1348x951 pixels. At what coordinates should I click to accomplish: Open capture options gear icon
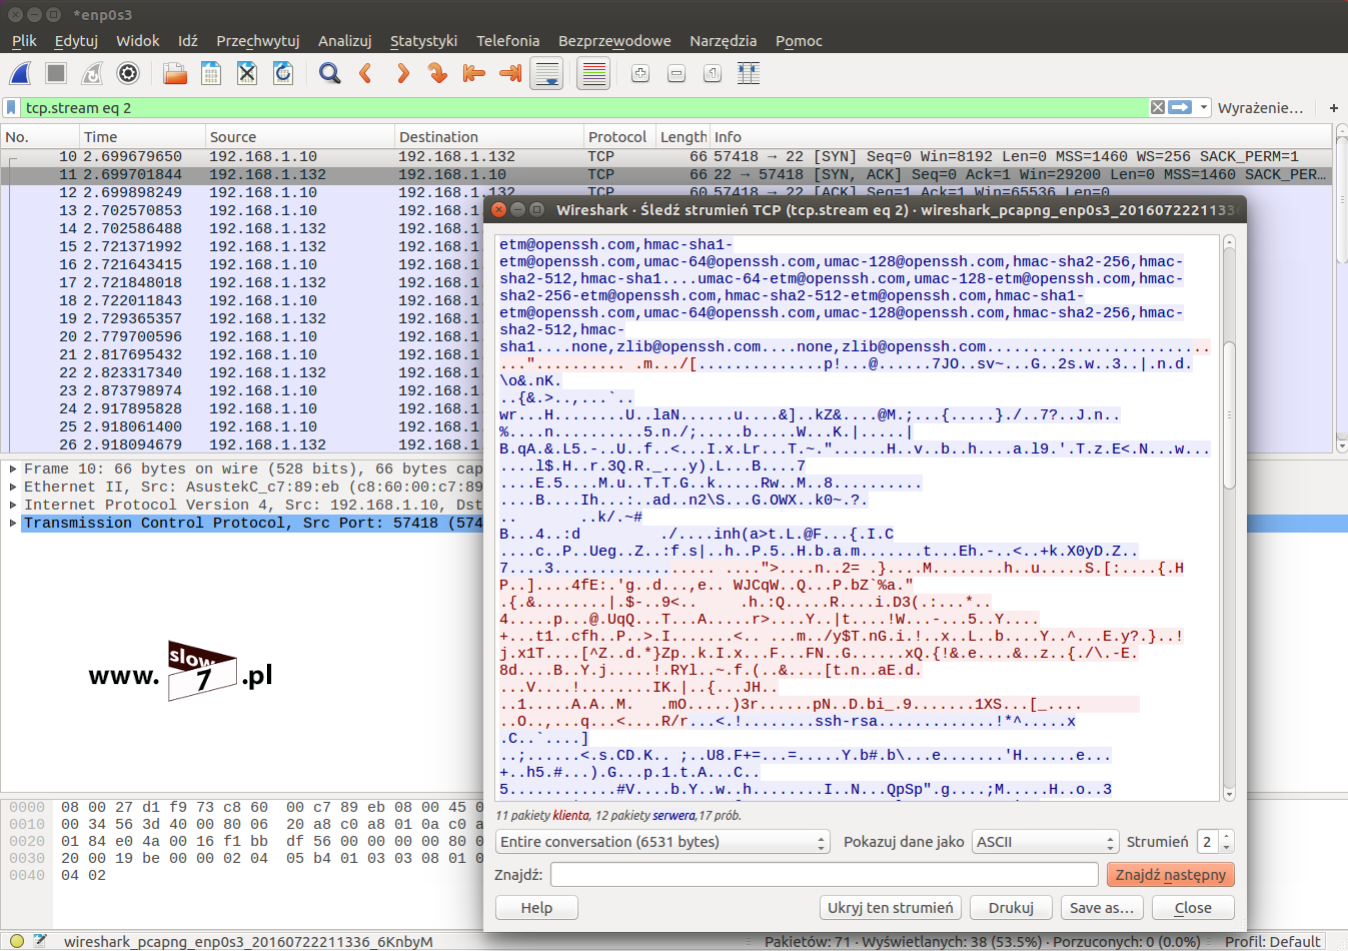coord(128,73)
